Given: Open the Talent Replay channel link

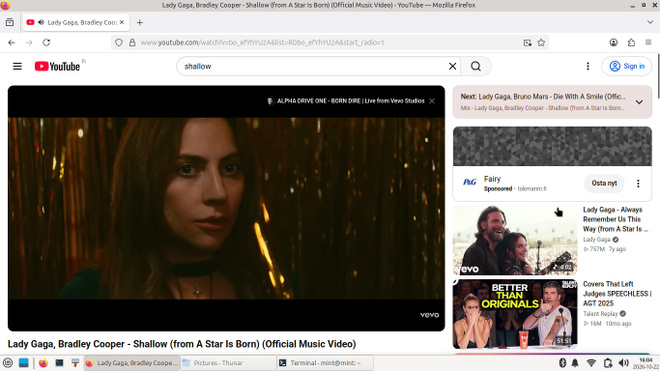Looking at the screenshot, I should click(600, 314).
